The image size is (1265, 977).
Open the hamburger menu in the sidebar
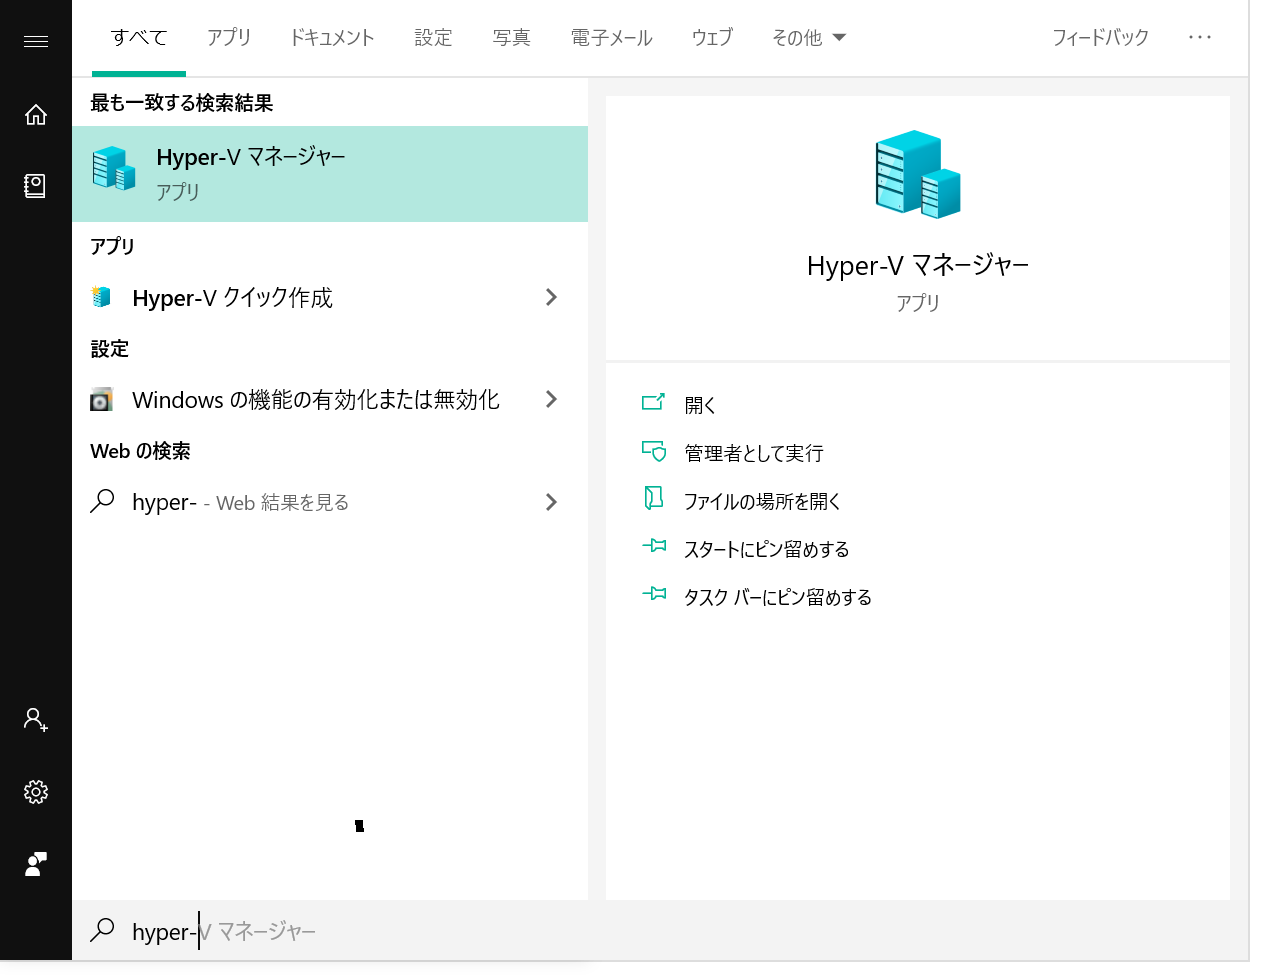[x=36, y=41]
